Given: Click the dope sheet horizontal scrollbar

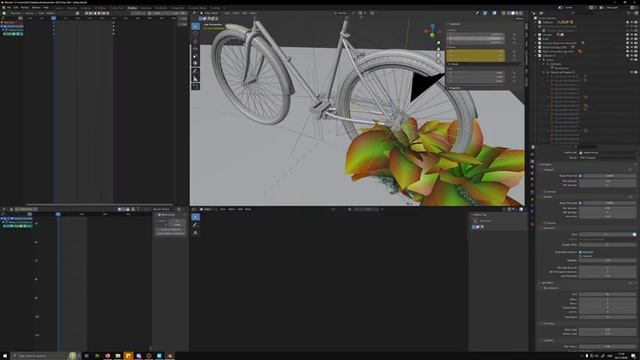Looking at the screenshot, I should pos(99,204).
